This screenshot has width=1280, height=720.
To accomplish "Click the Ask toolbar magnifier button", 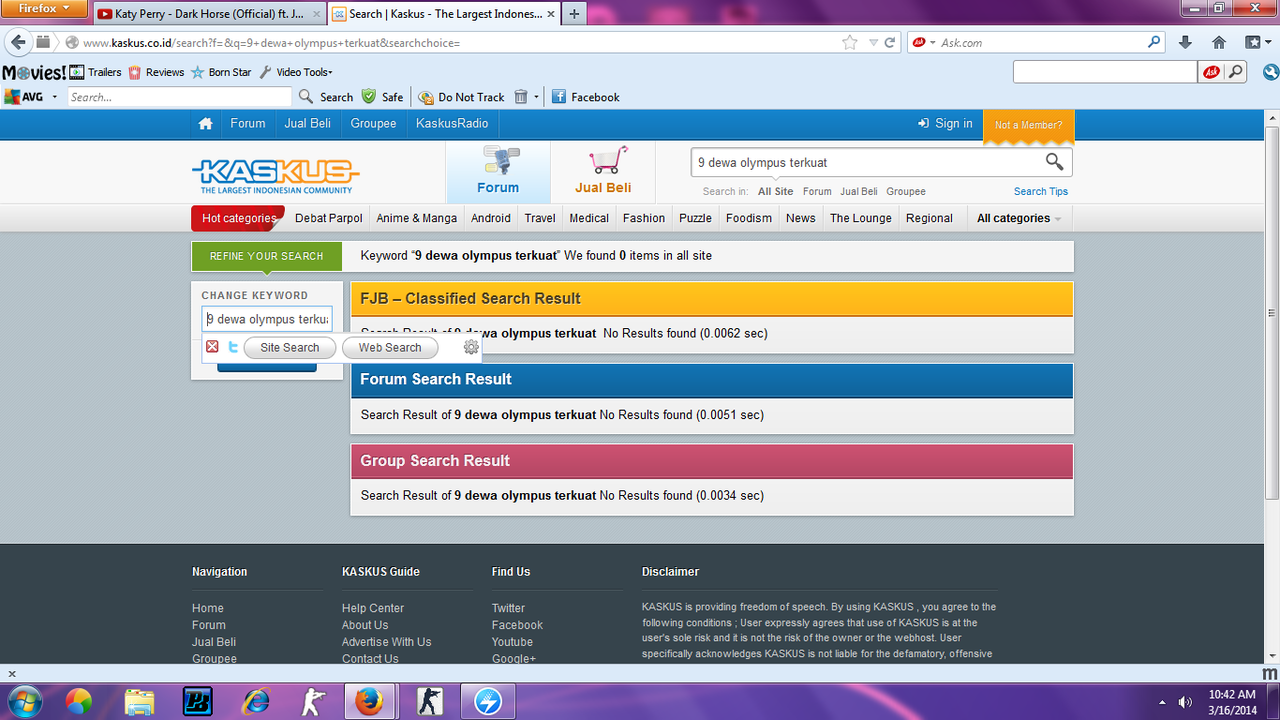I will [1237, 72].
